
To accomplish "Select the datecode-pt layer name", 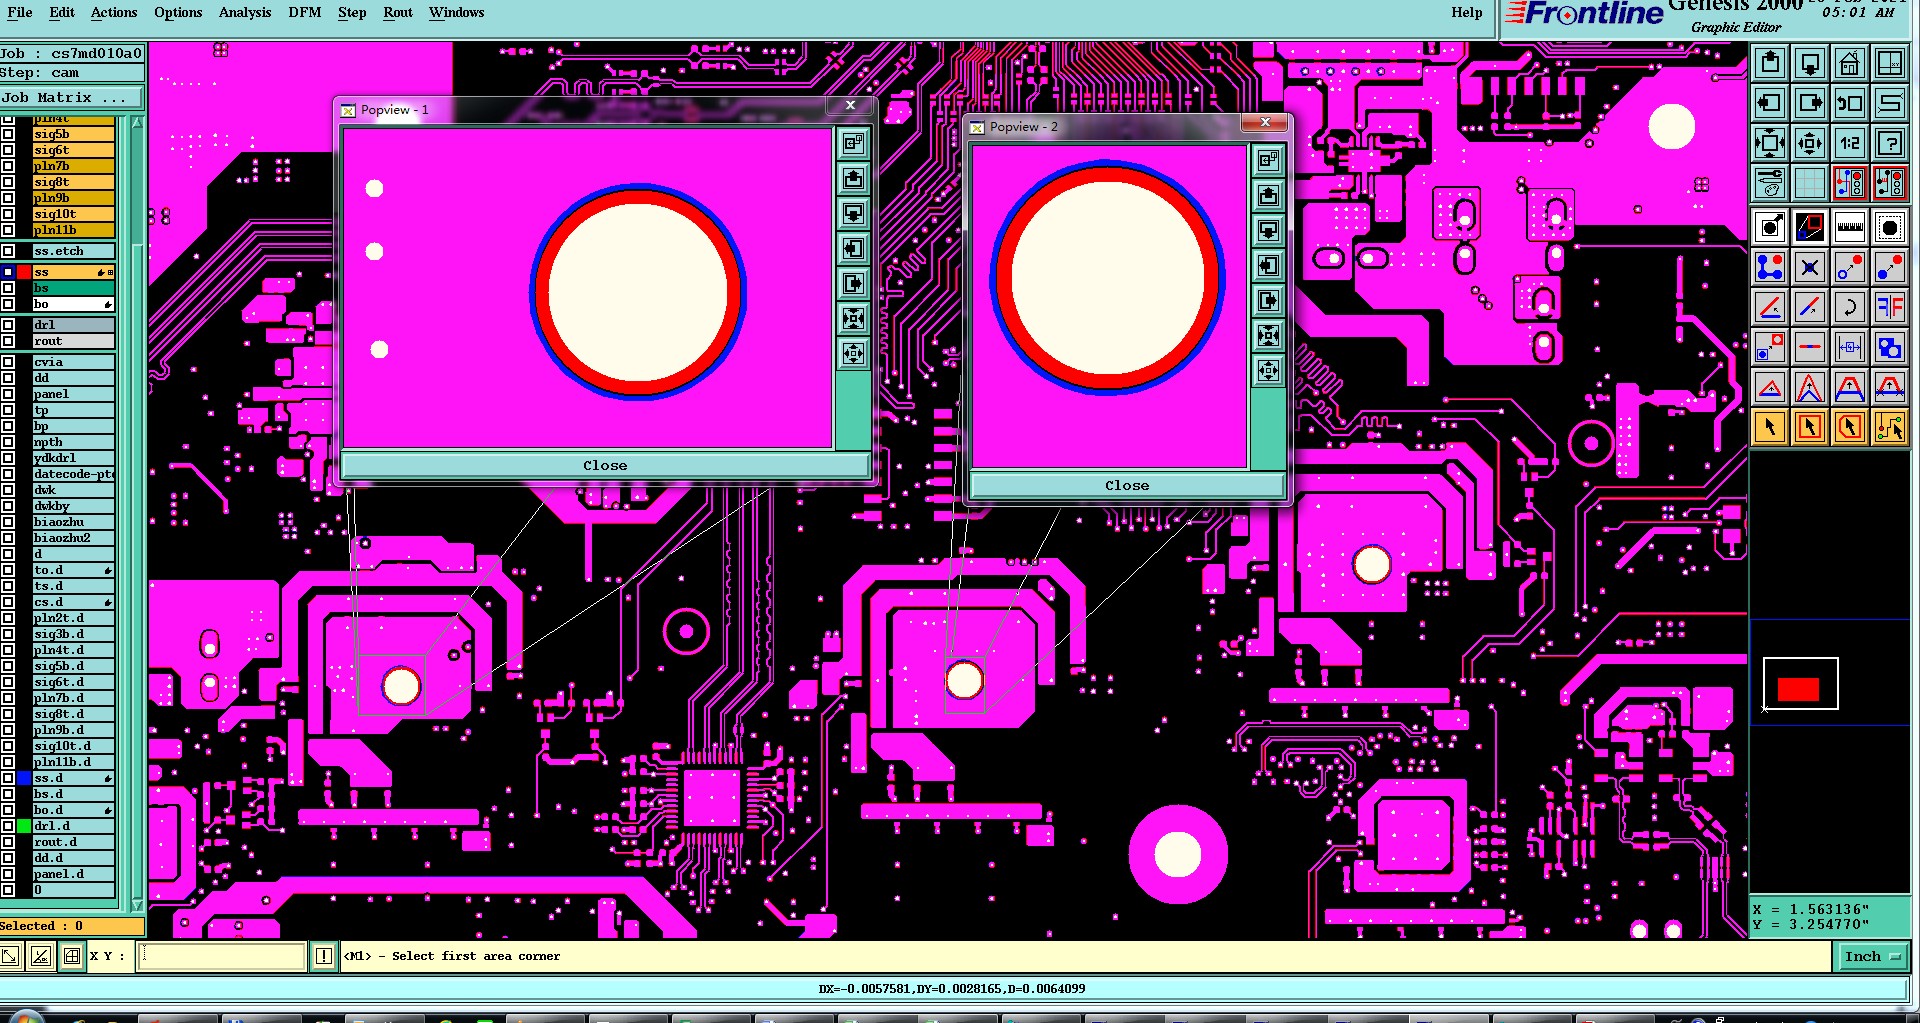I will (x=73, y=474).
